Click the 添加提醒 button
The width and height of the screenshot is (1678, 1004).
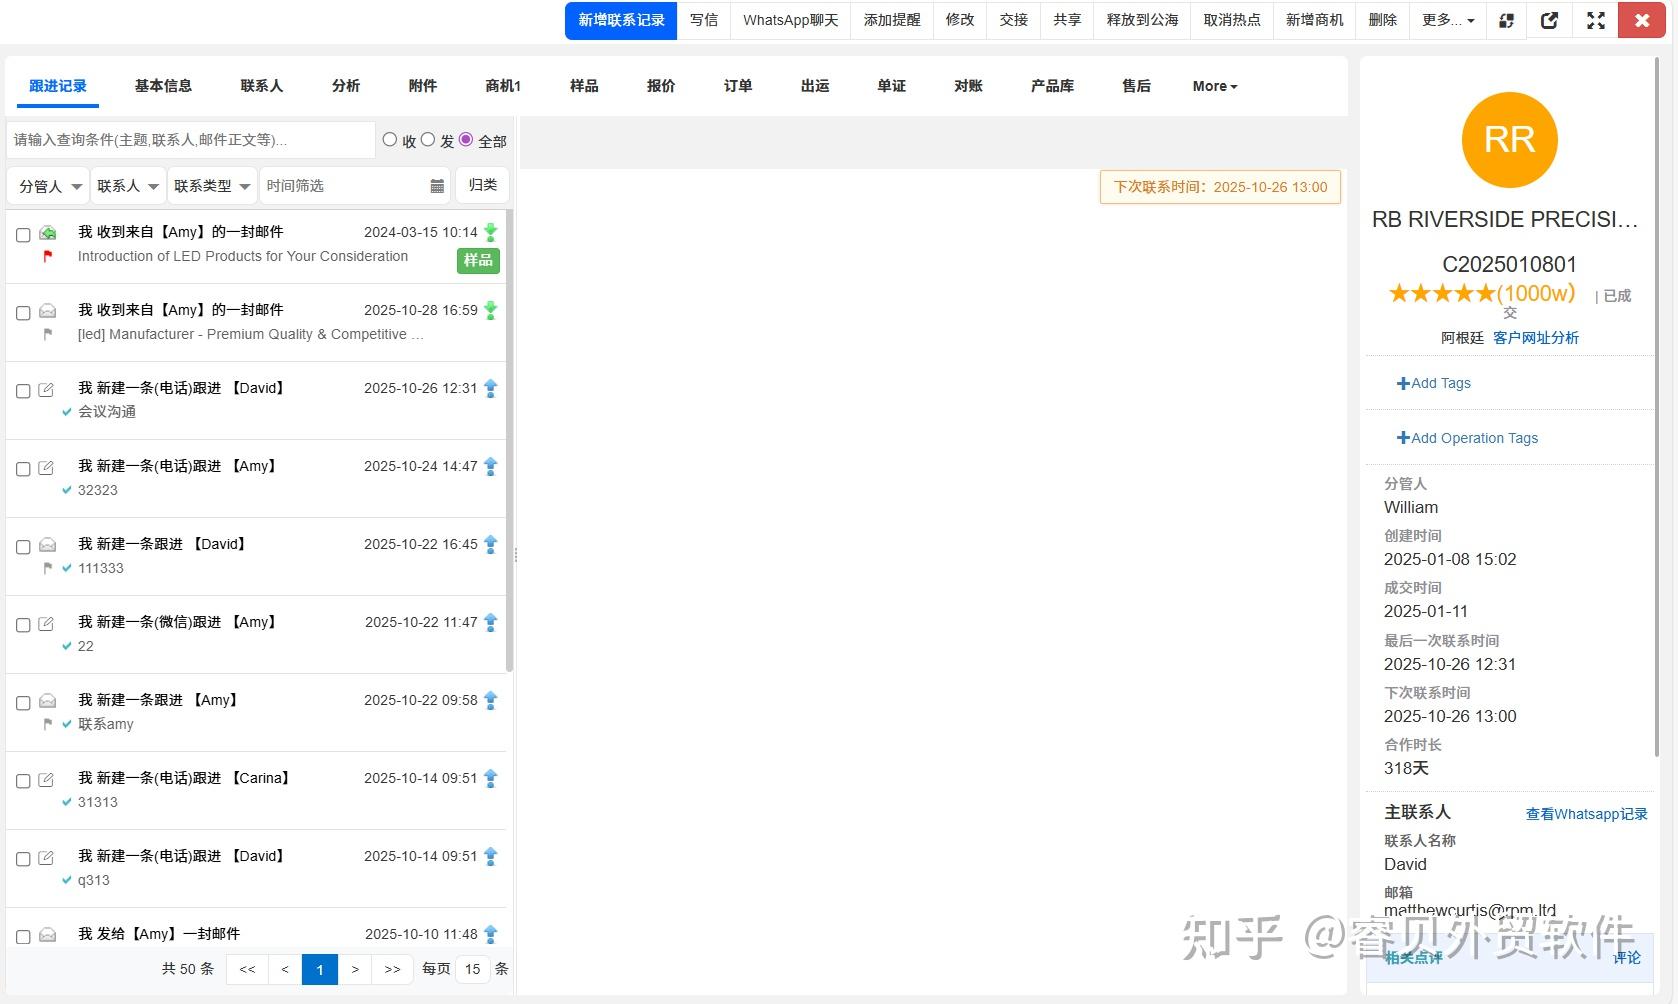click(x=892, y=20)
